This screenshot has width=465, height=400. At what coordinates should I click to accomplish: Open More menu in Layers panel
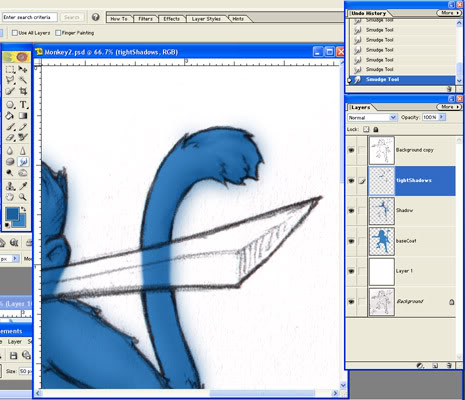[x=449, y=107]
